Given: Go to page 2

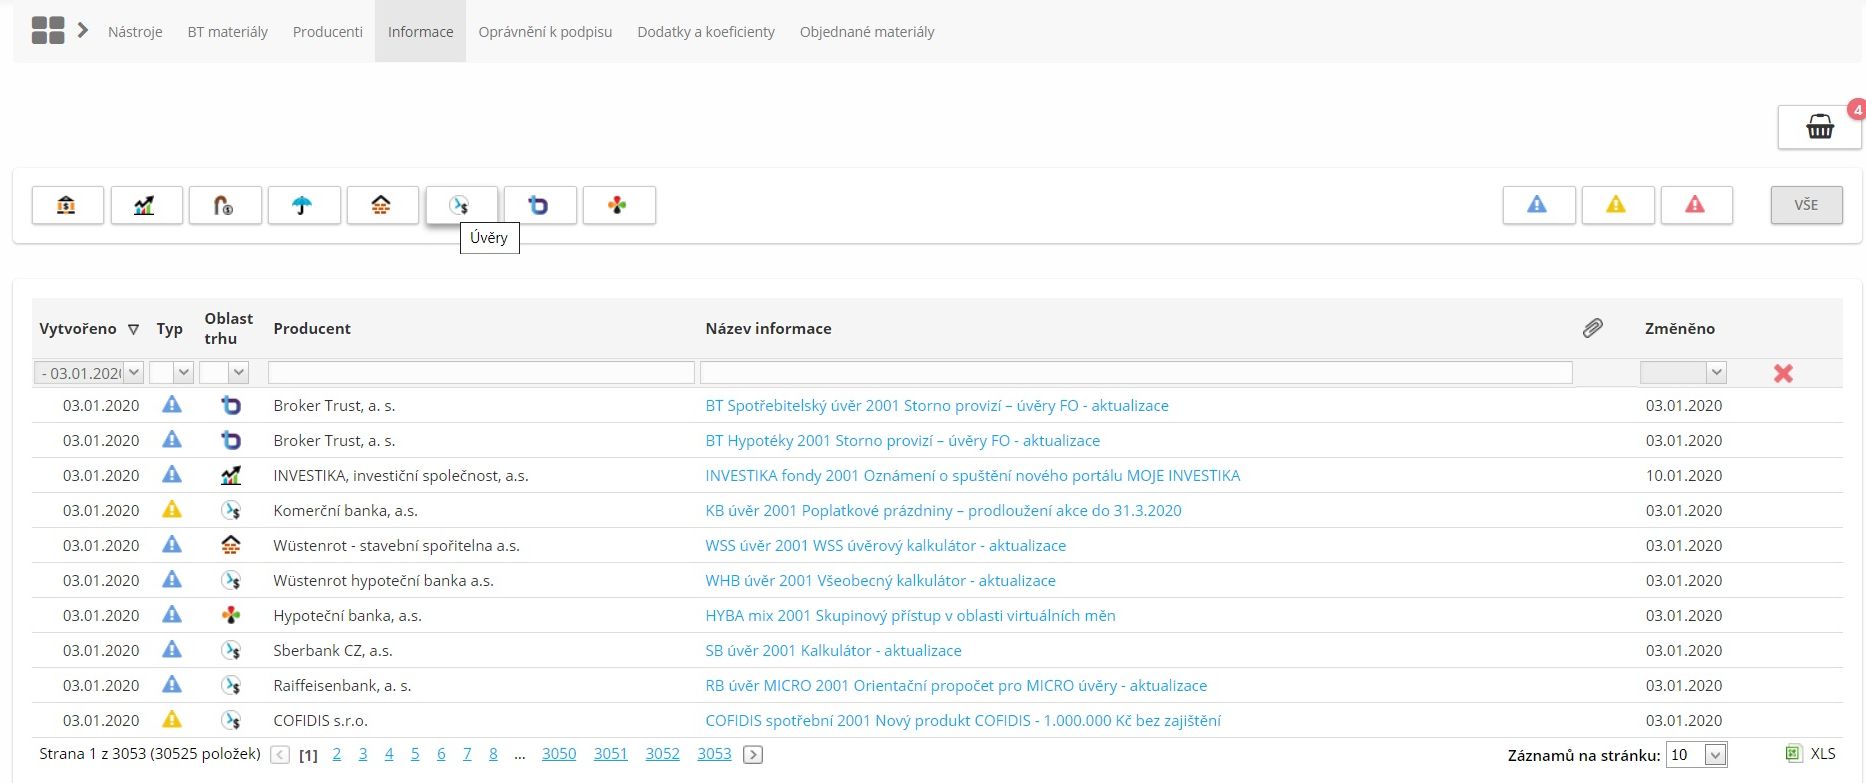Looking at the screenshot, I should (337, 754).
